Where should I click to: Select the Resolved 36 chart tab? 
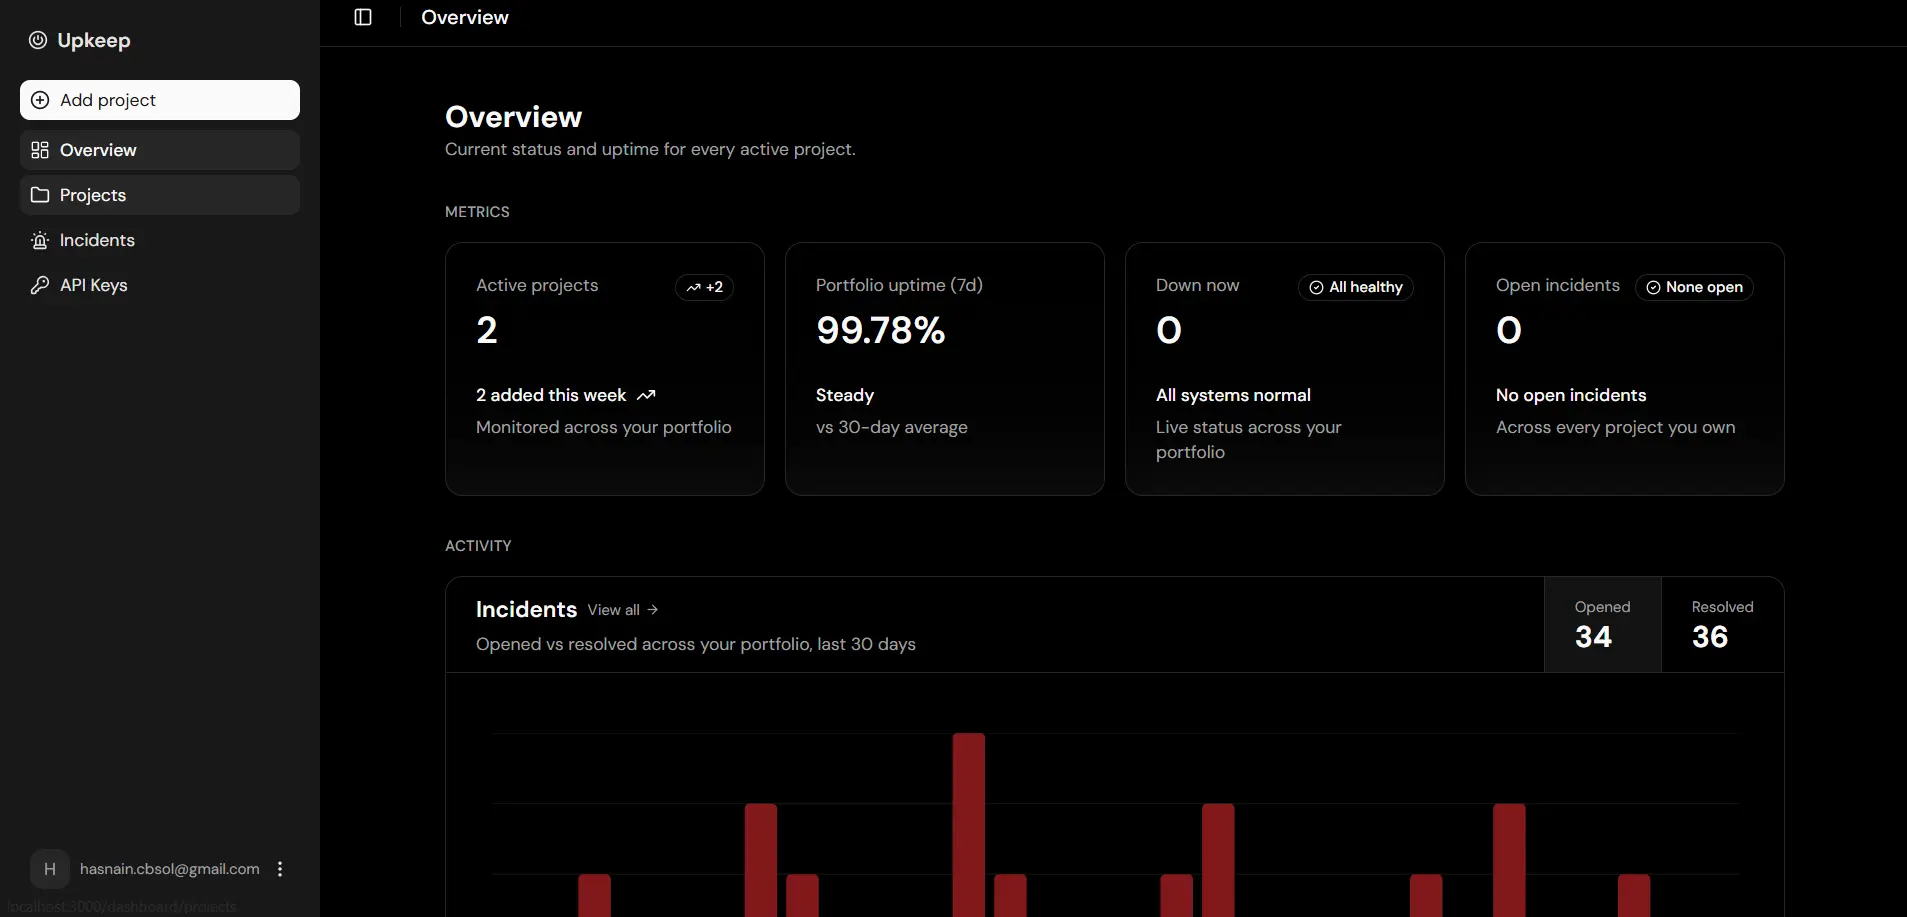[1722, 624]
